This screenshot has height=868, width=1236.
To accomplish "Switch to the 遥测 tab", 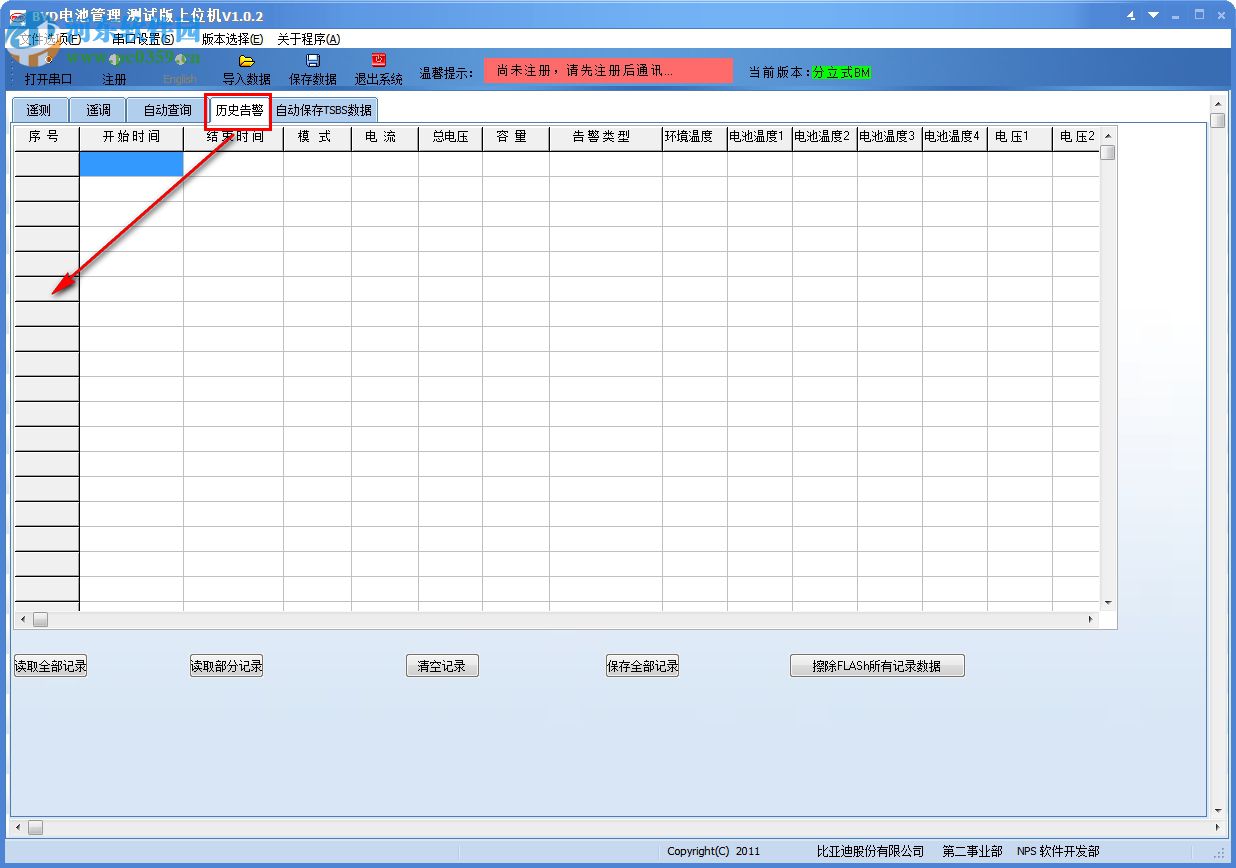I will click(x=39, y=110).
